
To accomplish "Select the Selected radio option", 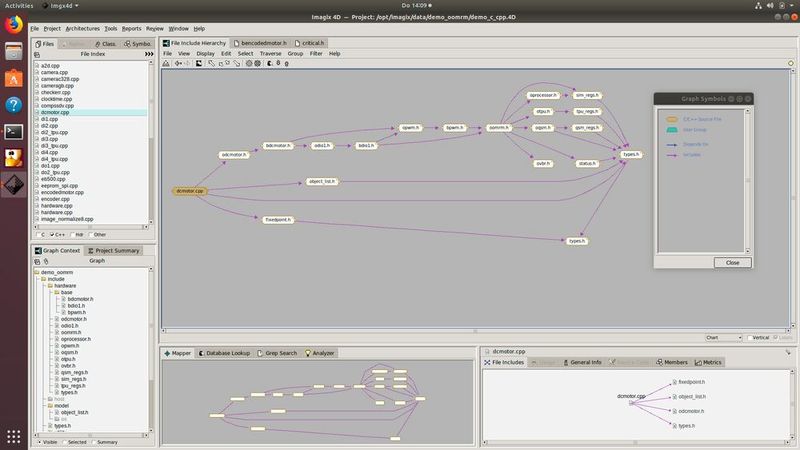I will pyautogui.click(x=64, y=442).
